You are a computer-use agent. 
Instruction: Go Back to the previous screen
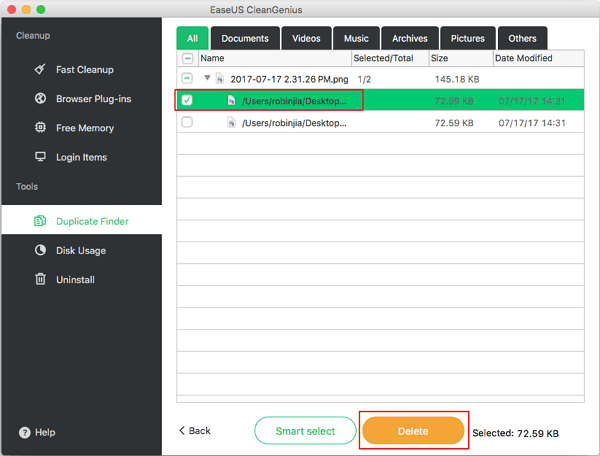click(195, 431)
